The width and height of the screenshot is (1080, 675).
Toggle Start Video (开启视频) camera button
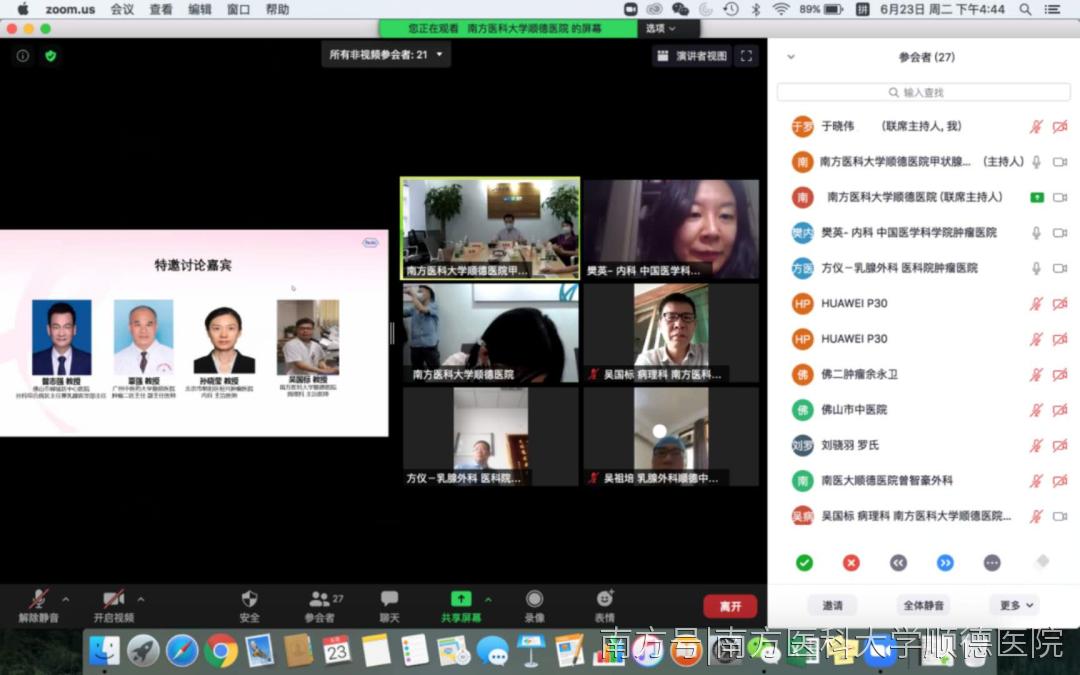pos(113,600)
